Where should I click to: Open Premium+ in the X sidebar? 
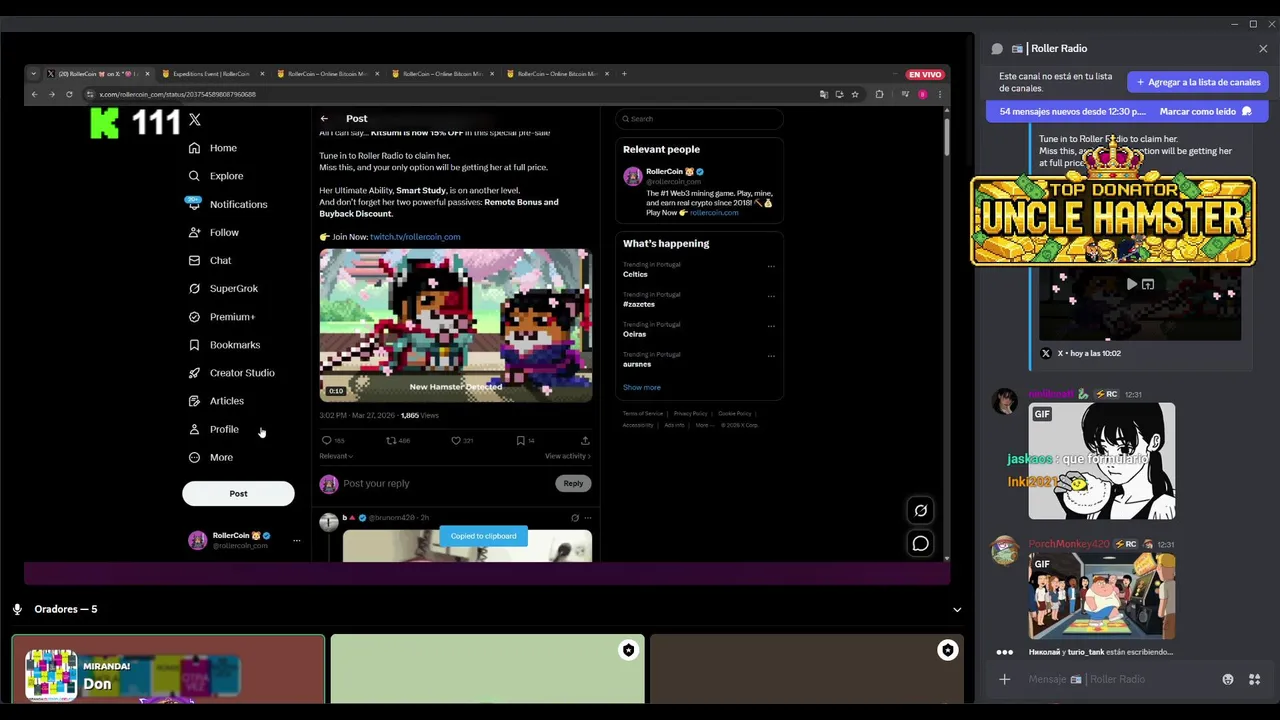point(222,317)
